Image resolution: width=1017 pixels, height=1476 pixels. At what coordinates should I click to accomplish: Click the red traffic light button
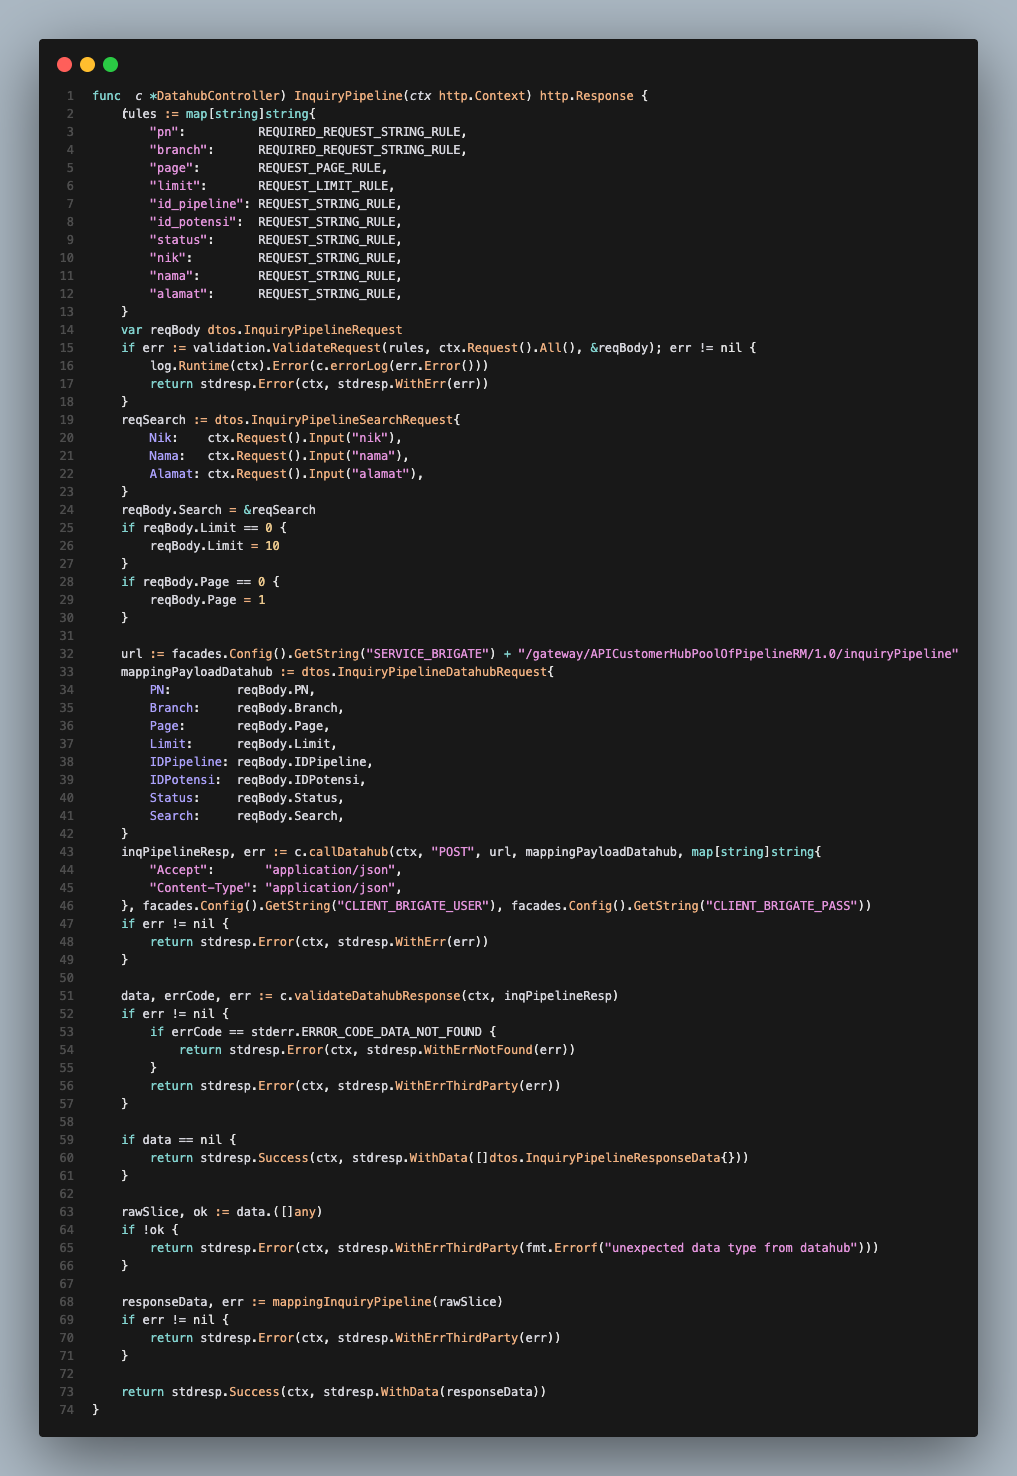click(65, 62)
